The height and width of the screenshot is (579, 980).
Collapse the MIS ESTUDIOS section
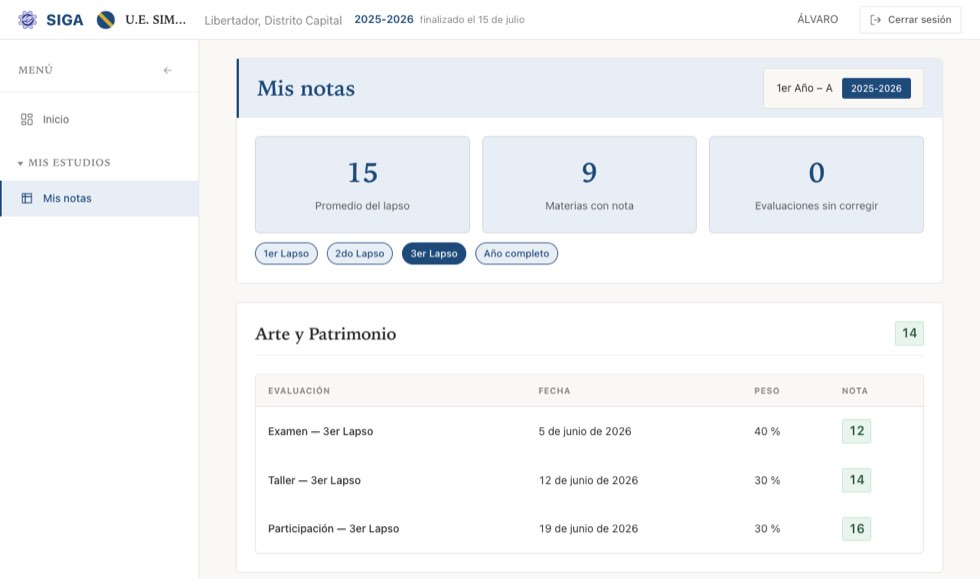(64, 163)
